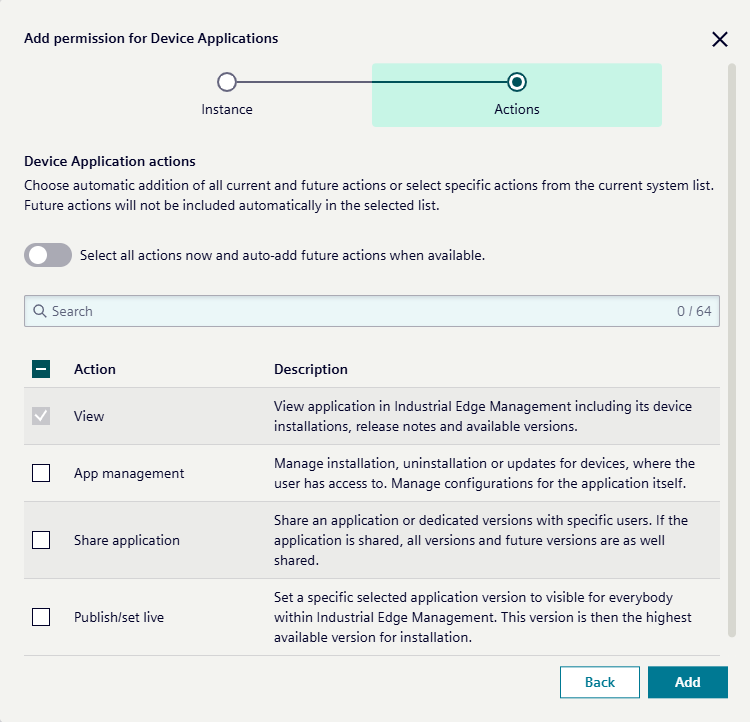Click the Add button
The height and width of the screenshot is (722, 750).
688,682
